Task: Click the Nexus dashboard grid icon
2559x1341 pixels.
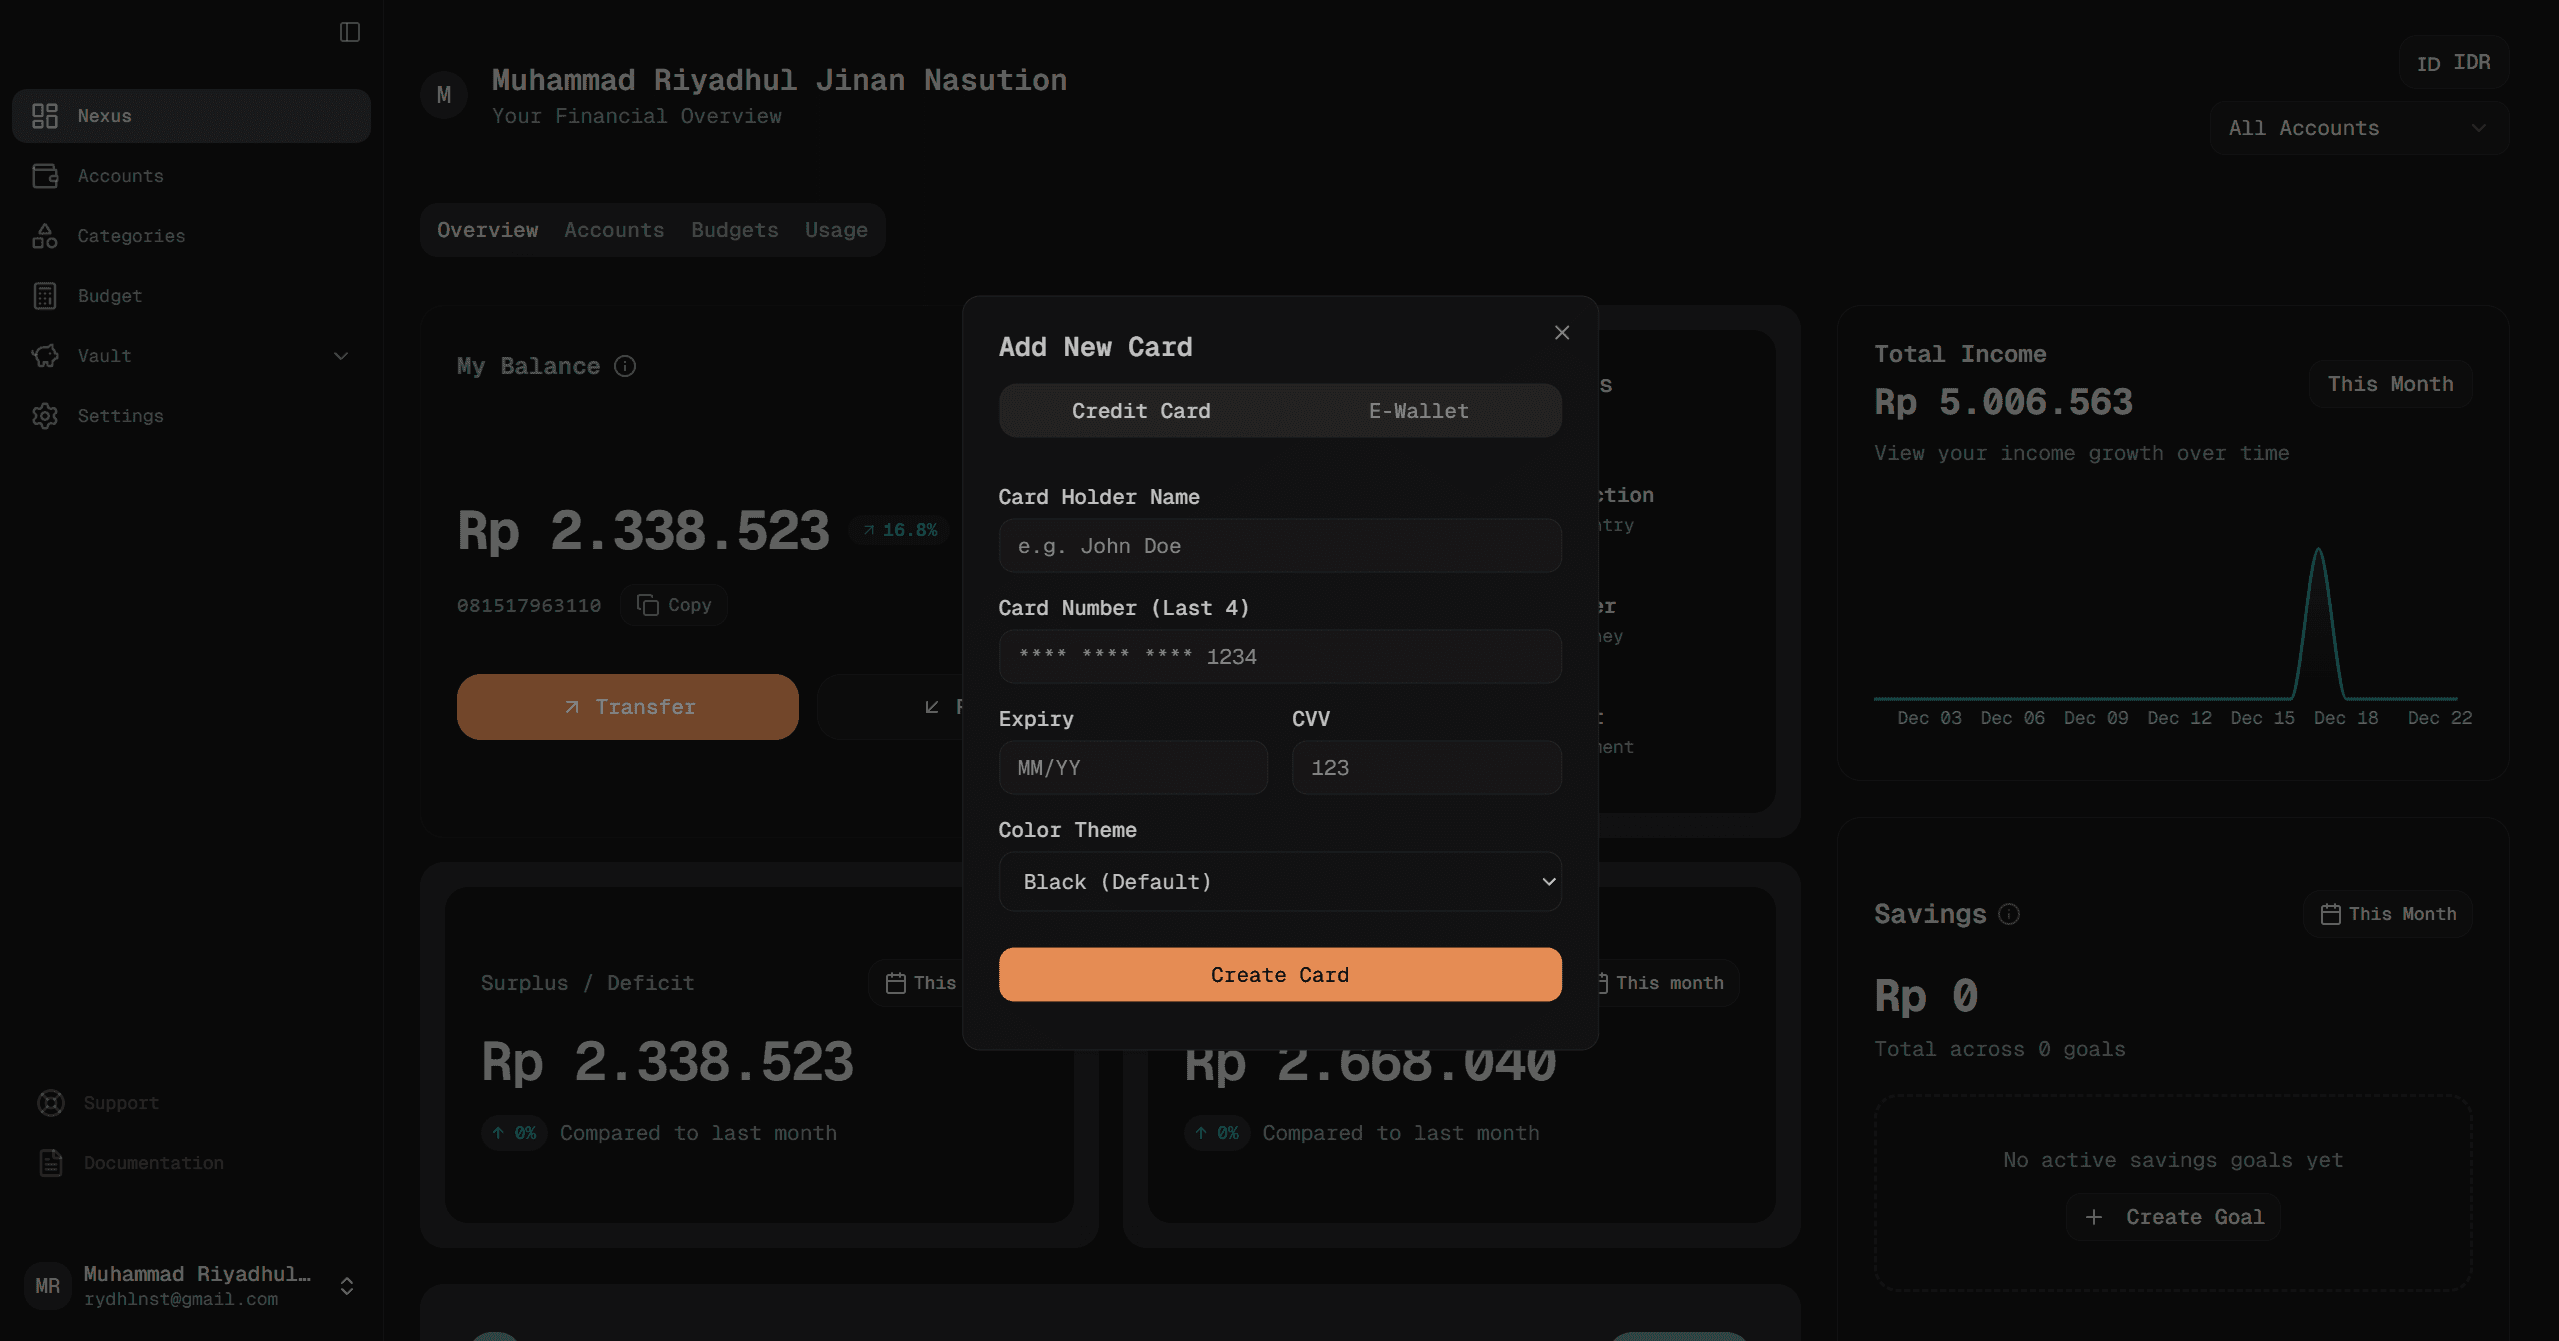Action: click(45, 116)
